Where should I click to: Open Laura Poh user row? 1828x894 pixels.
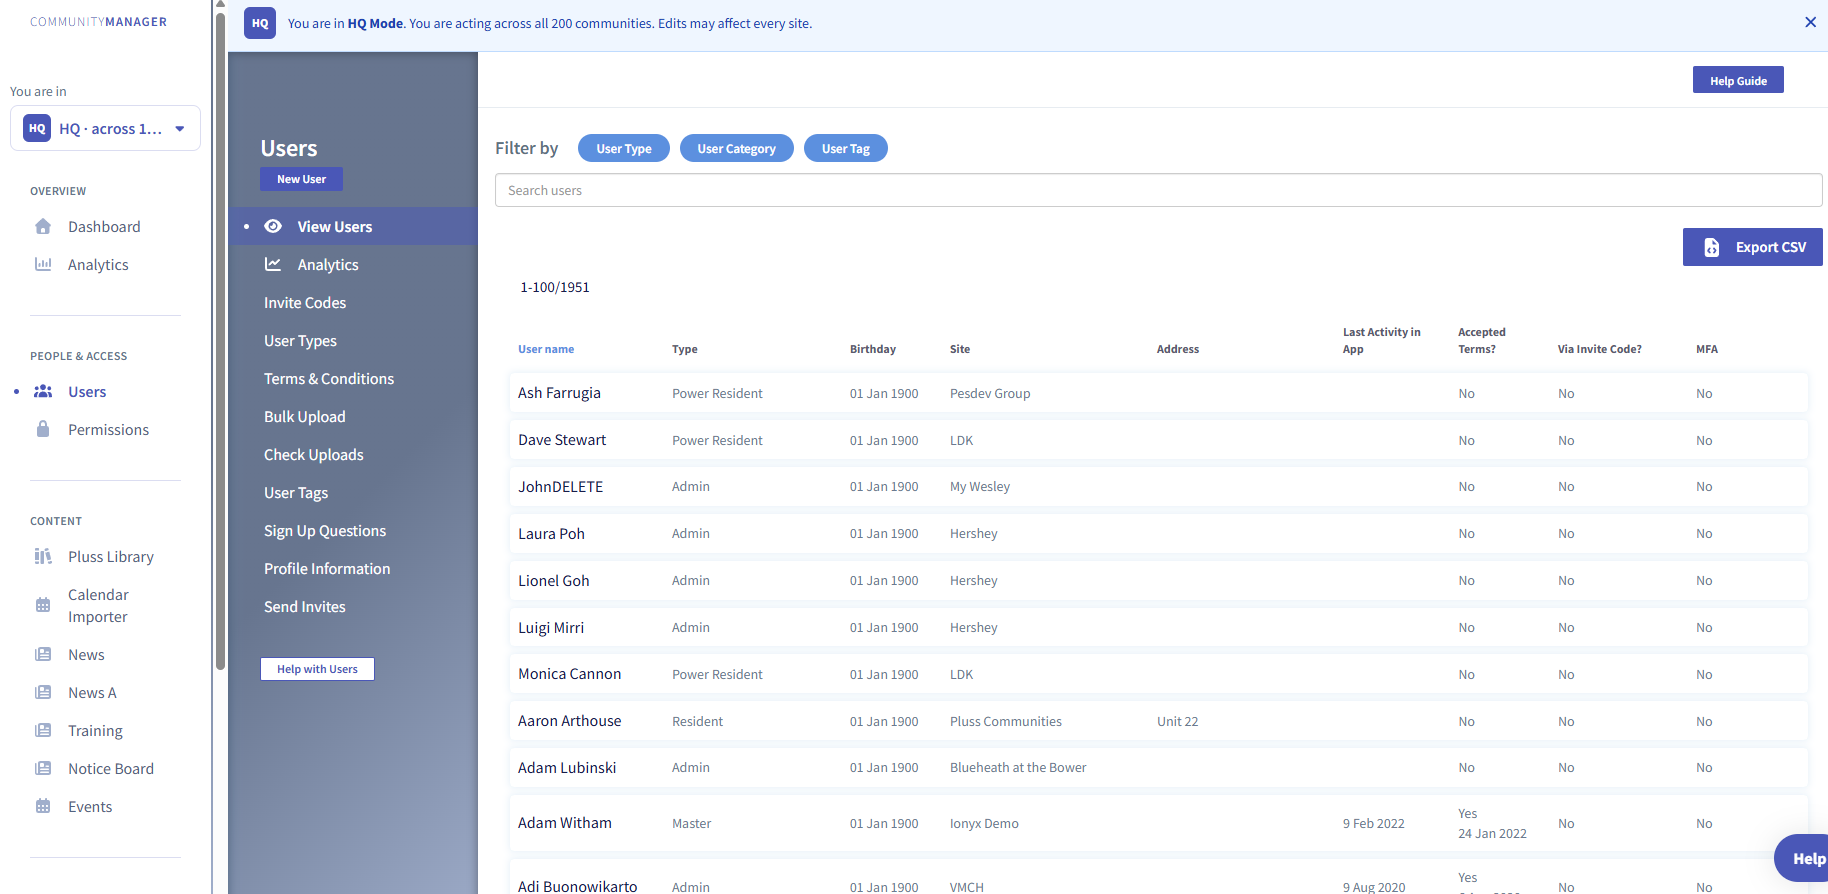pos(1158,533)
